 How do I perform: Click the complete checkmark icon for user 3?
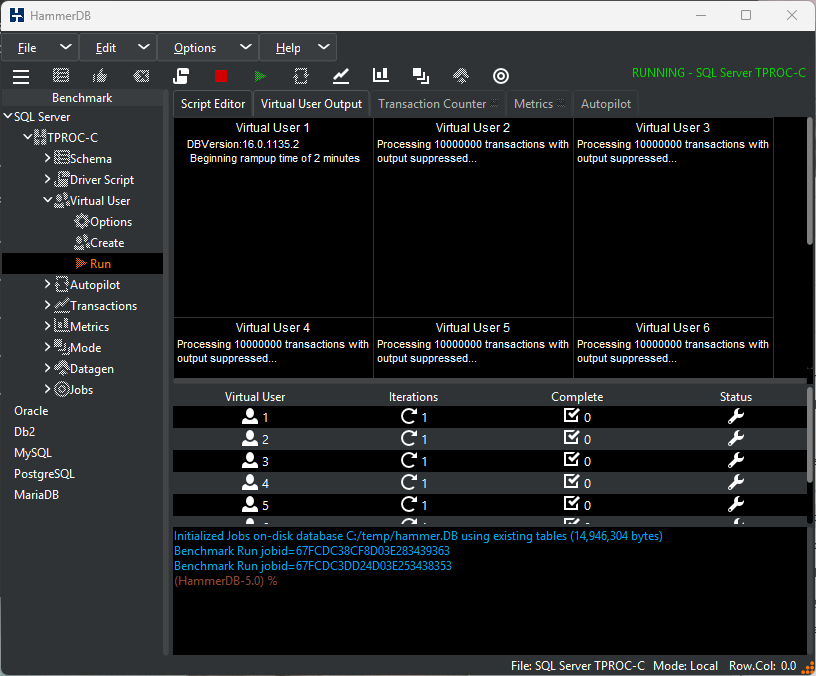[571, 459]
